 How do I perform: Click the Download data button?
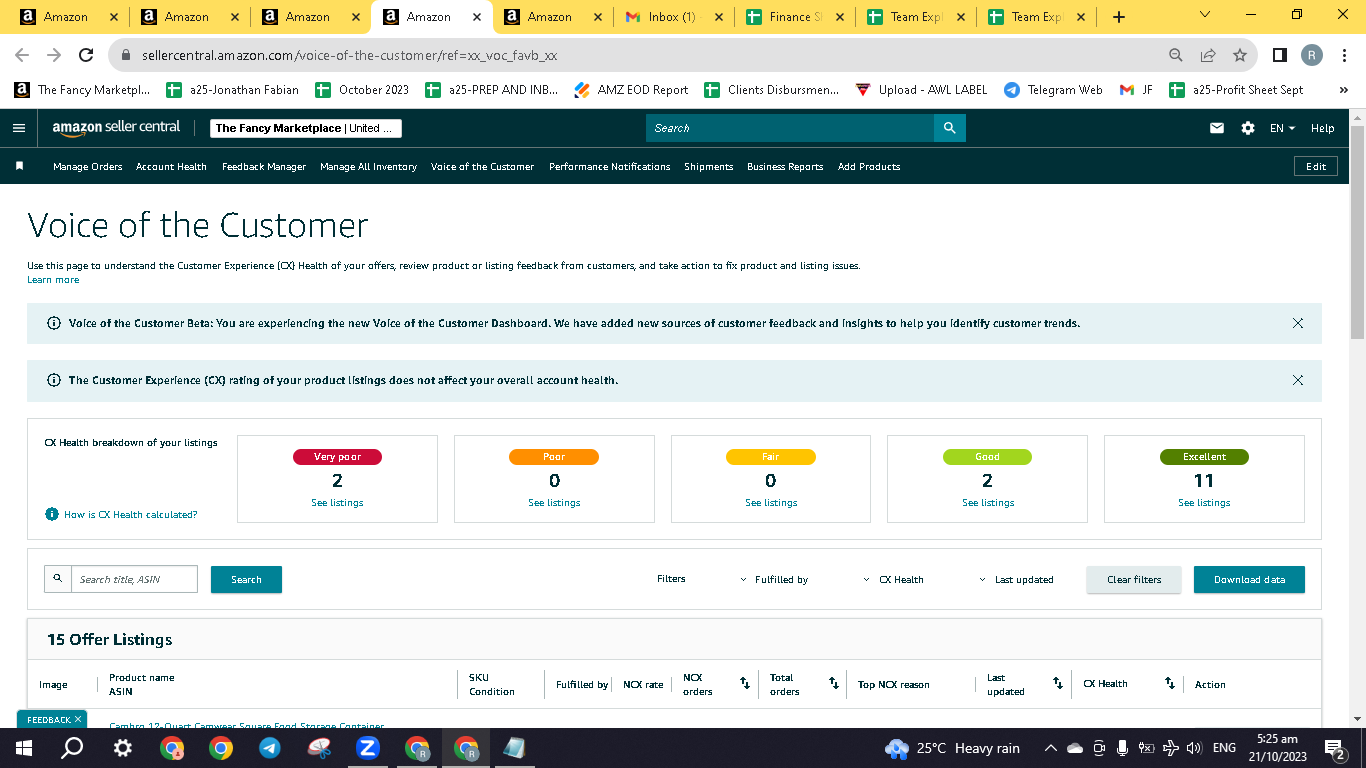pyautogui.click(x=1249, y=580)
